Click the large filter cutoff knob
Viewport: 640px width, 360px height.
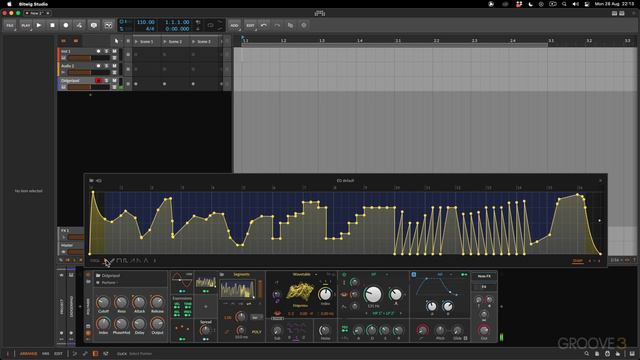373,294
